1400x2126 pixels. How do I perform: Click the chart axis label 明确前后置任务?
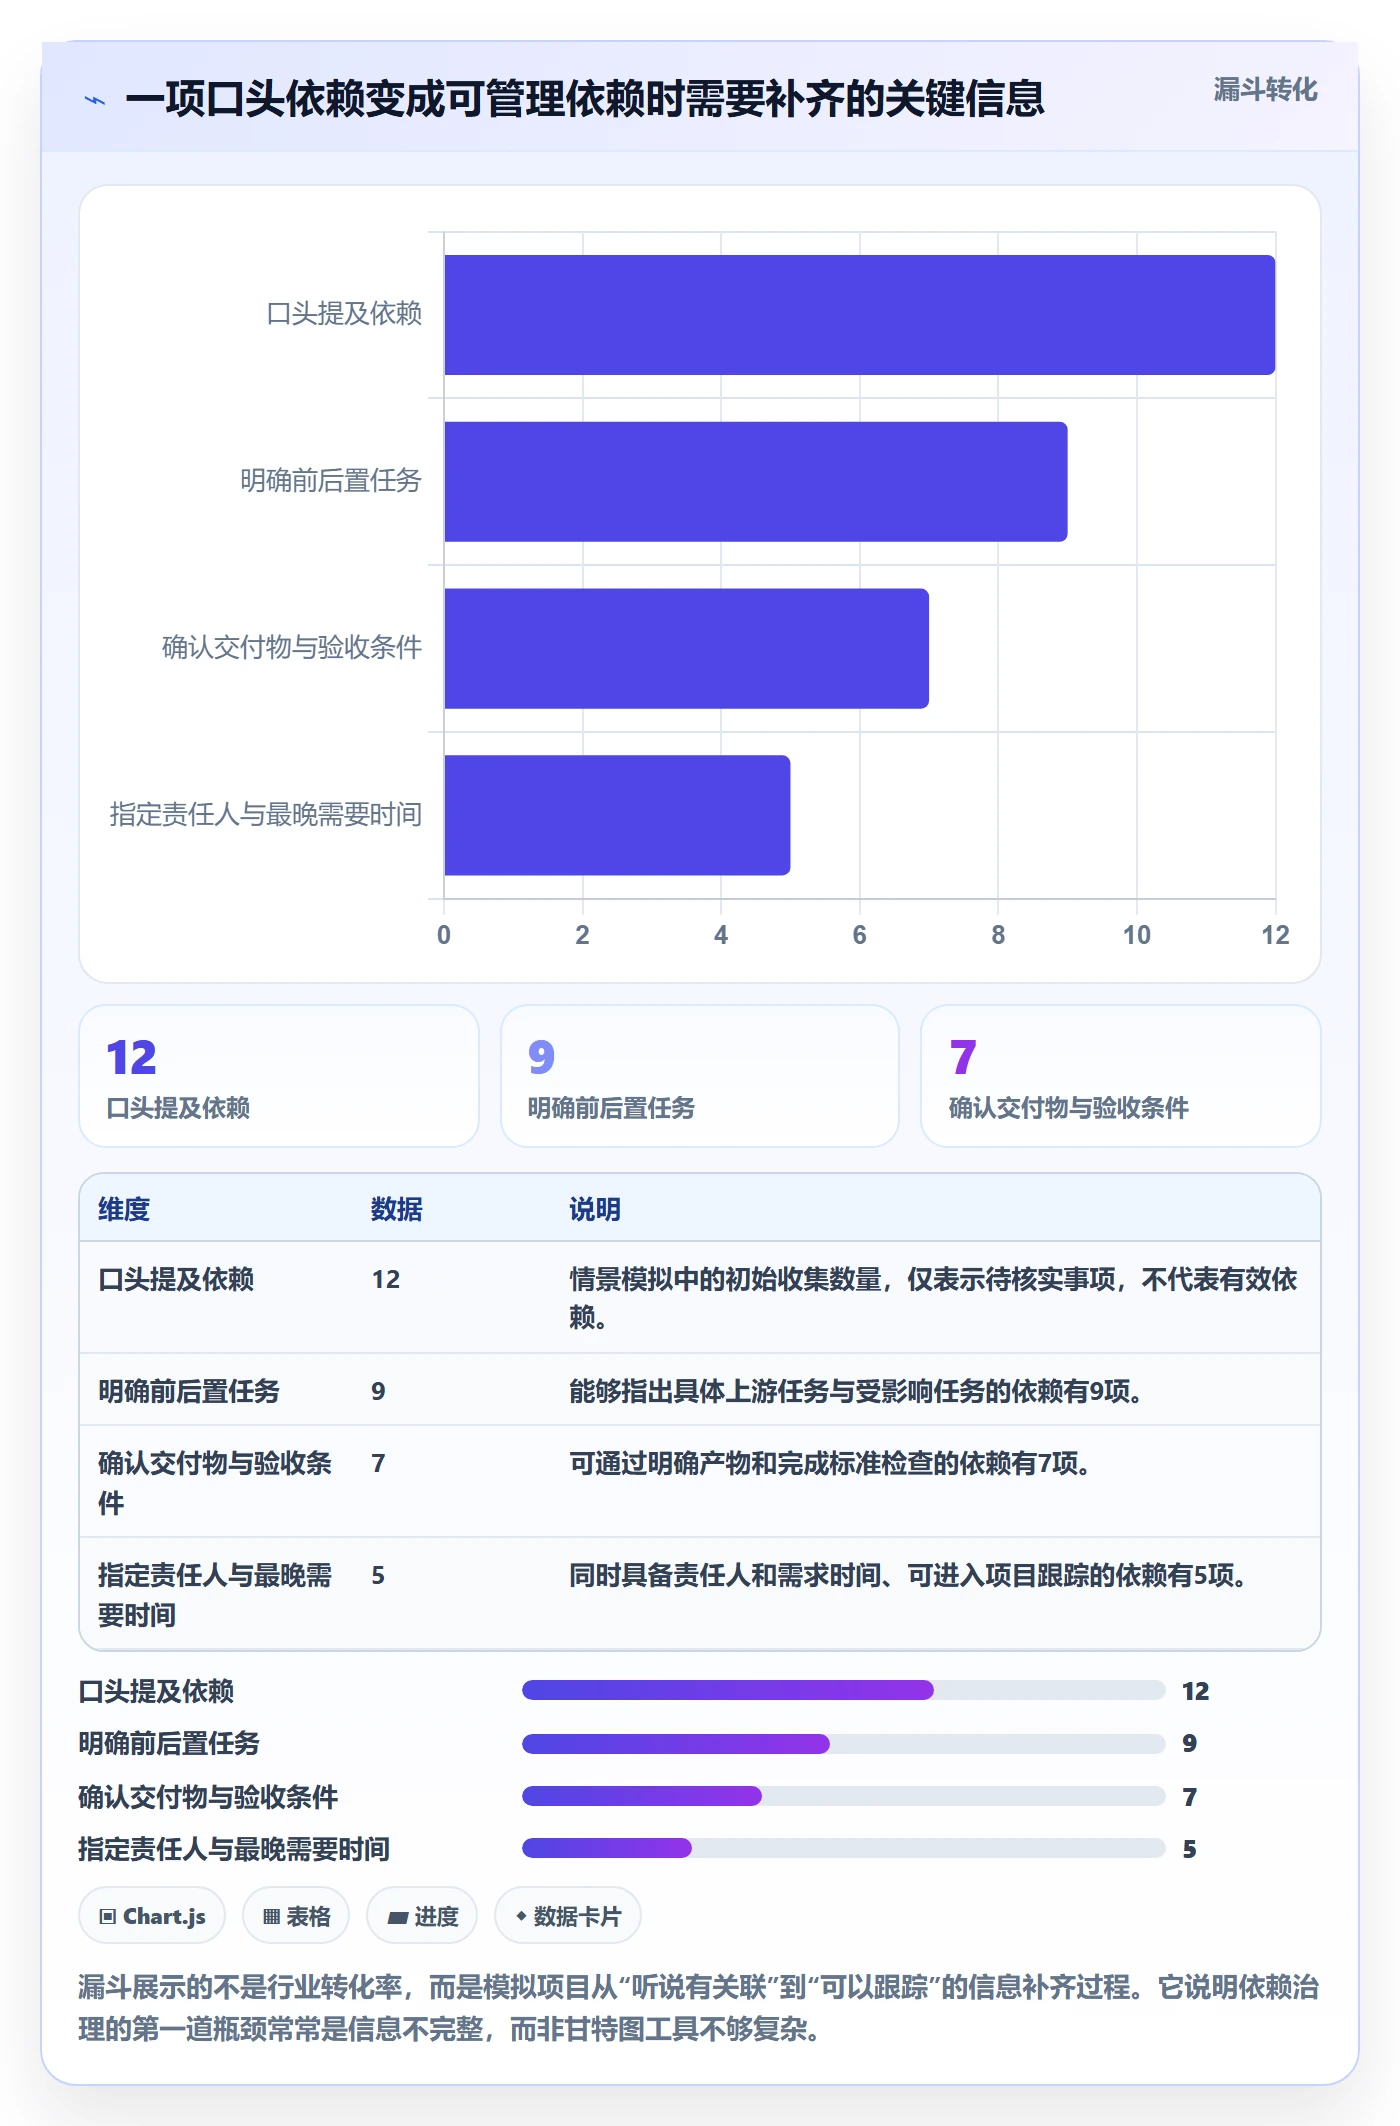coord(331,481)
